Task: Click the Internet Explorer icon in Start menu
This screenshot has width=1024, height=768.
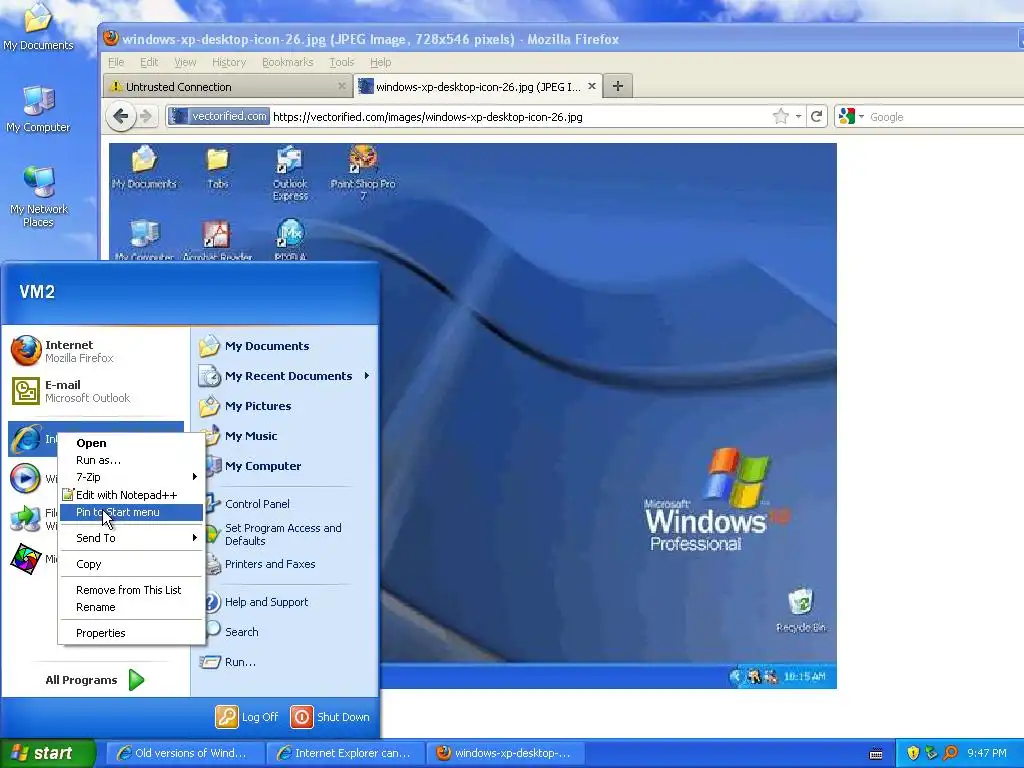Action: pyautogui.click(x=26, y=438)
